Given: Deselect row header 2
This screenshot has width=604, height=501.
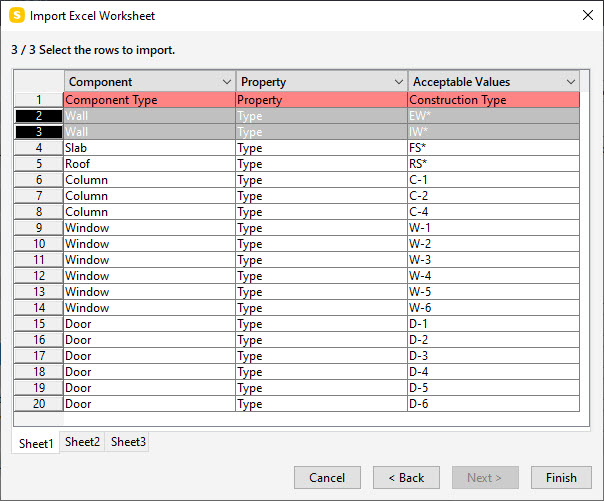Looking at the screenshot, I should [39, 116].
